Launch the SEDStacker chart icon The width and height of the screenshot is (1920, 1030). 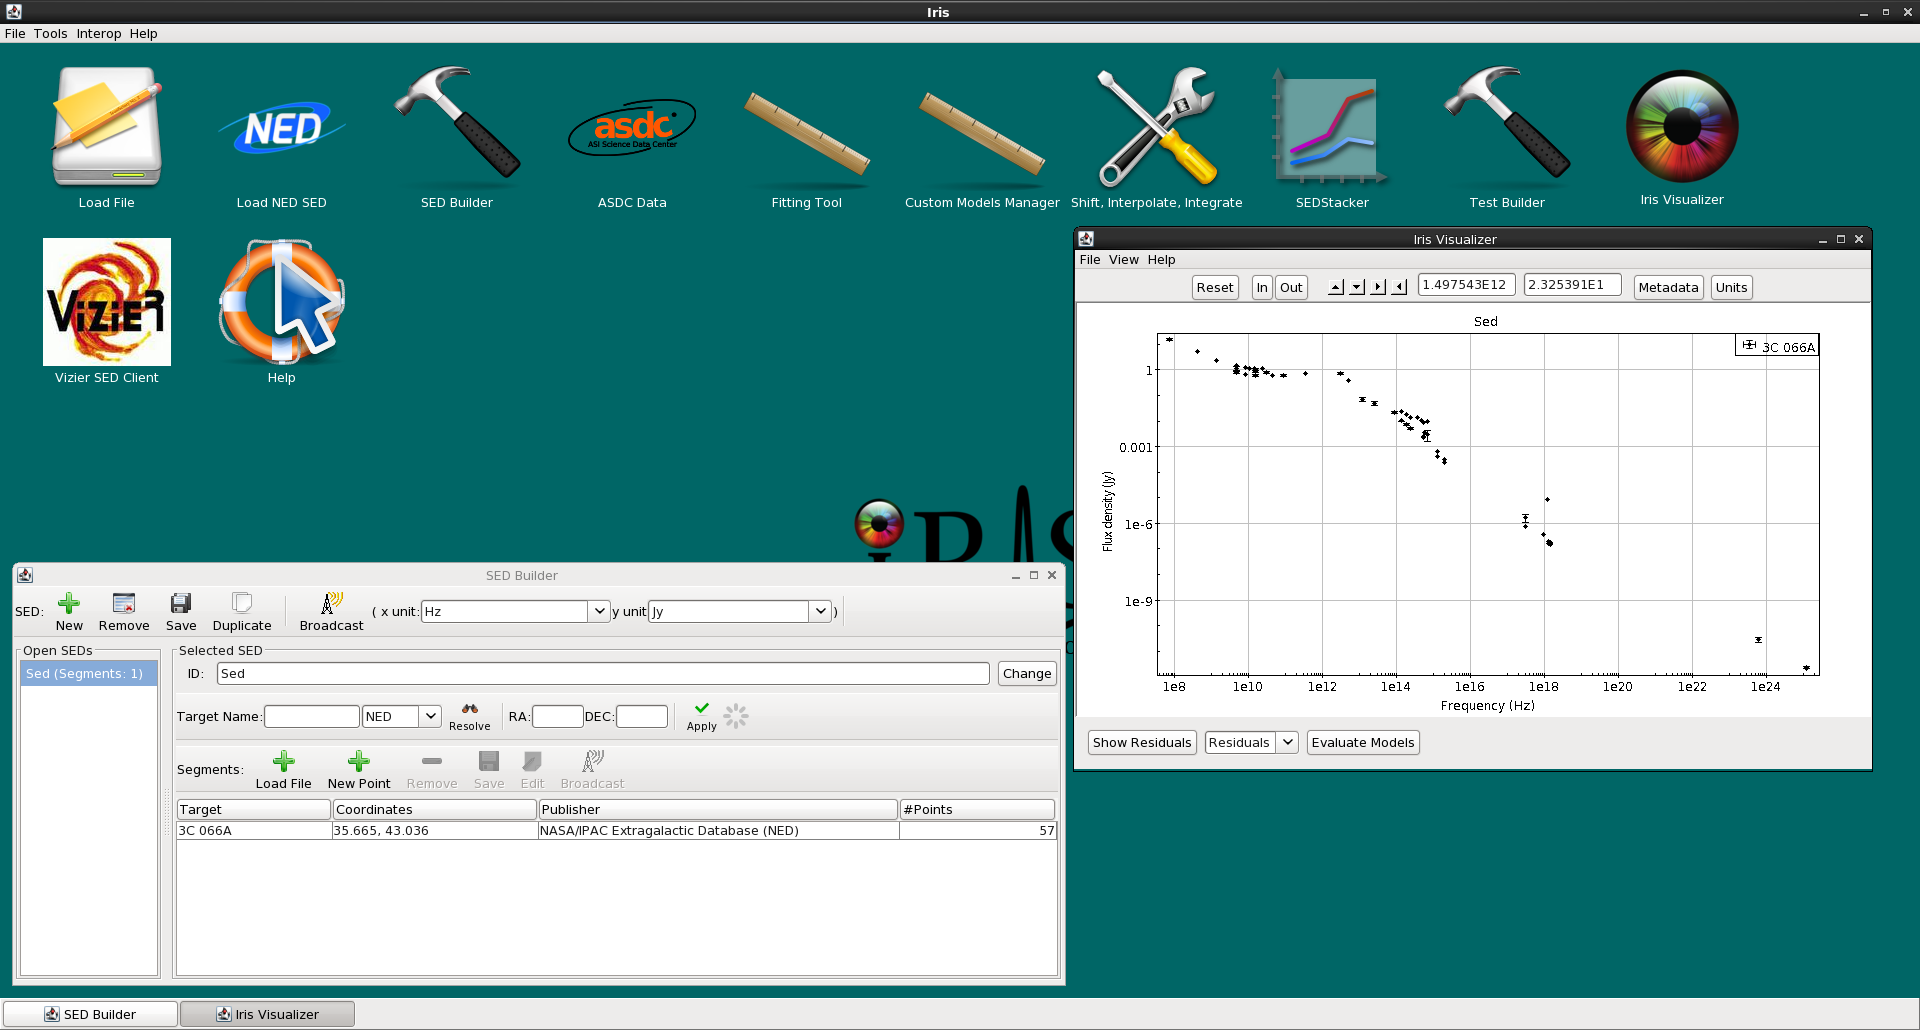click(1332, 137)
